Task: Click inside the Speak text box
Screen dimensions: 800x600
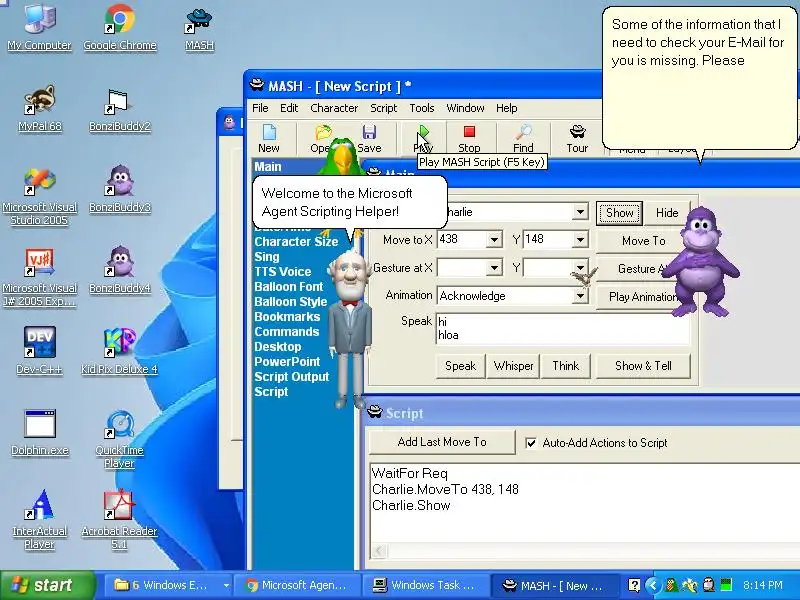Action: click(562, 329)
